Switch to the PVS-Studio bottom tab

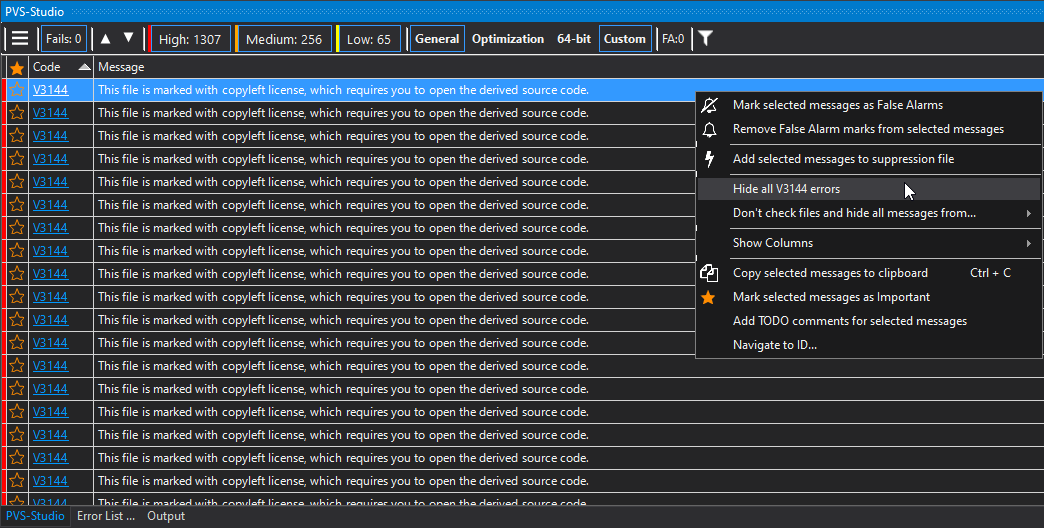click(35, 516)
